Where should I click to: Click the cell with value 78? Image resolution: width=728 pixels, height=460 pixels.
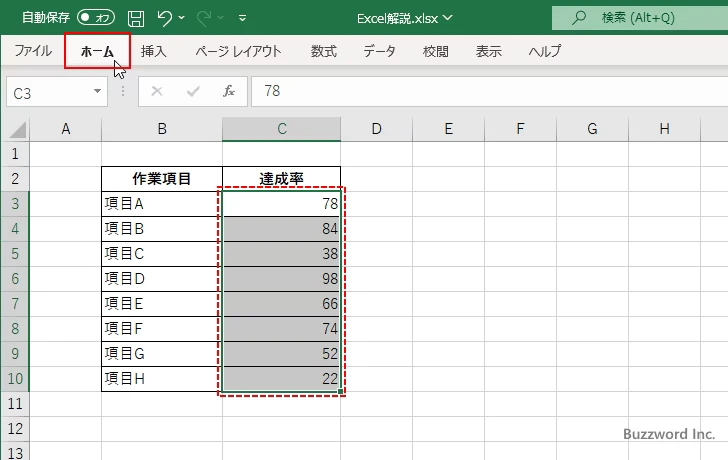click(x=281, y=204)
